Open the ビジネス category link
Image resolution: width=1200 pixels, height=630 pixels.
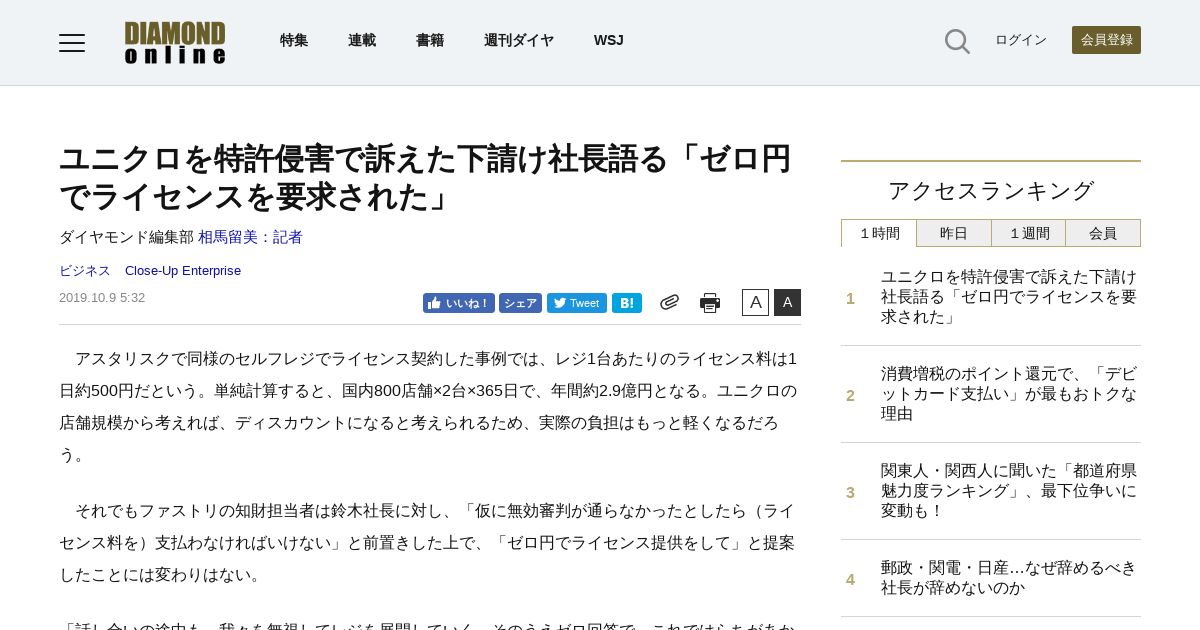tap(85, 271)
